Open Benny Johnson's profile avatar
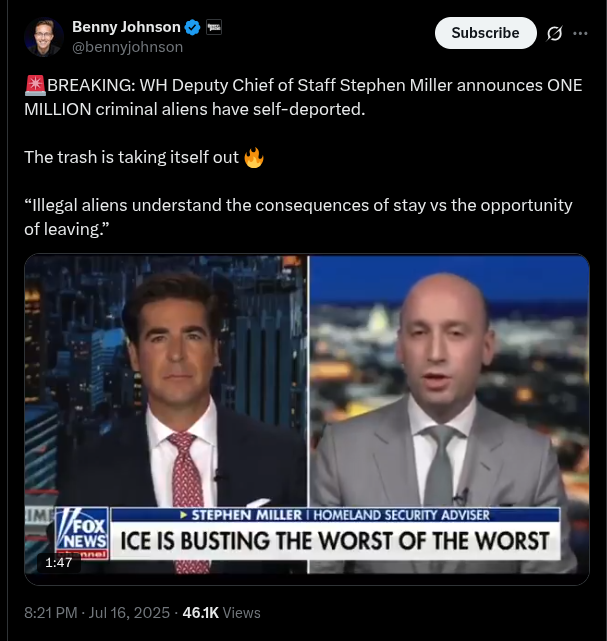Viewport: 607px width, 641px height. pos(44,37)
